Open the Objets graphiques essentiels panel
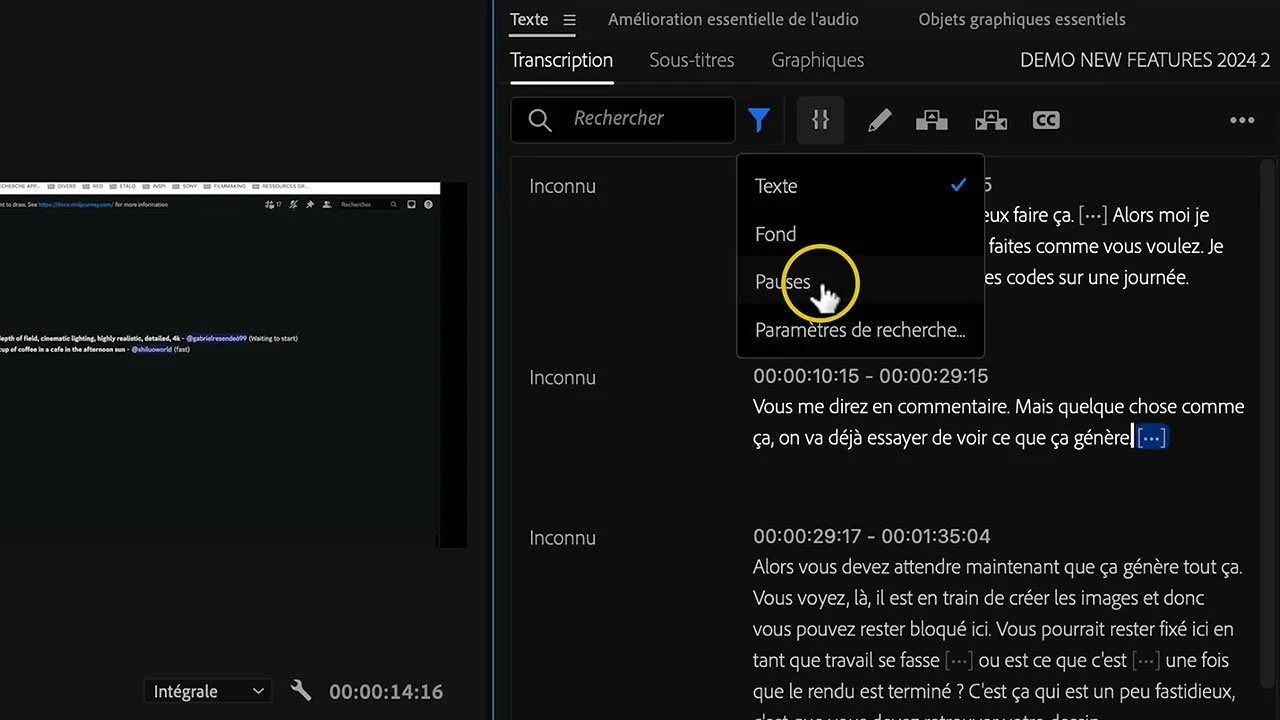The height and width of the screenshot is (720, 1280). click(1022, 20)
